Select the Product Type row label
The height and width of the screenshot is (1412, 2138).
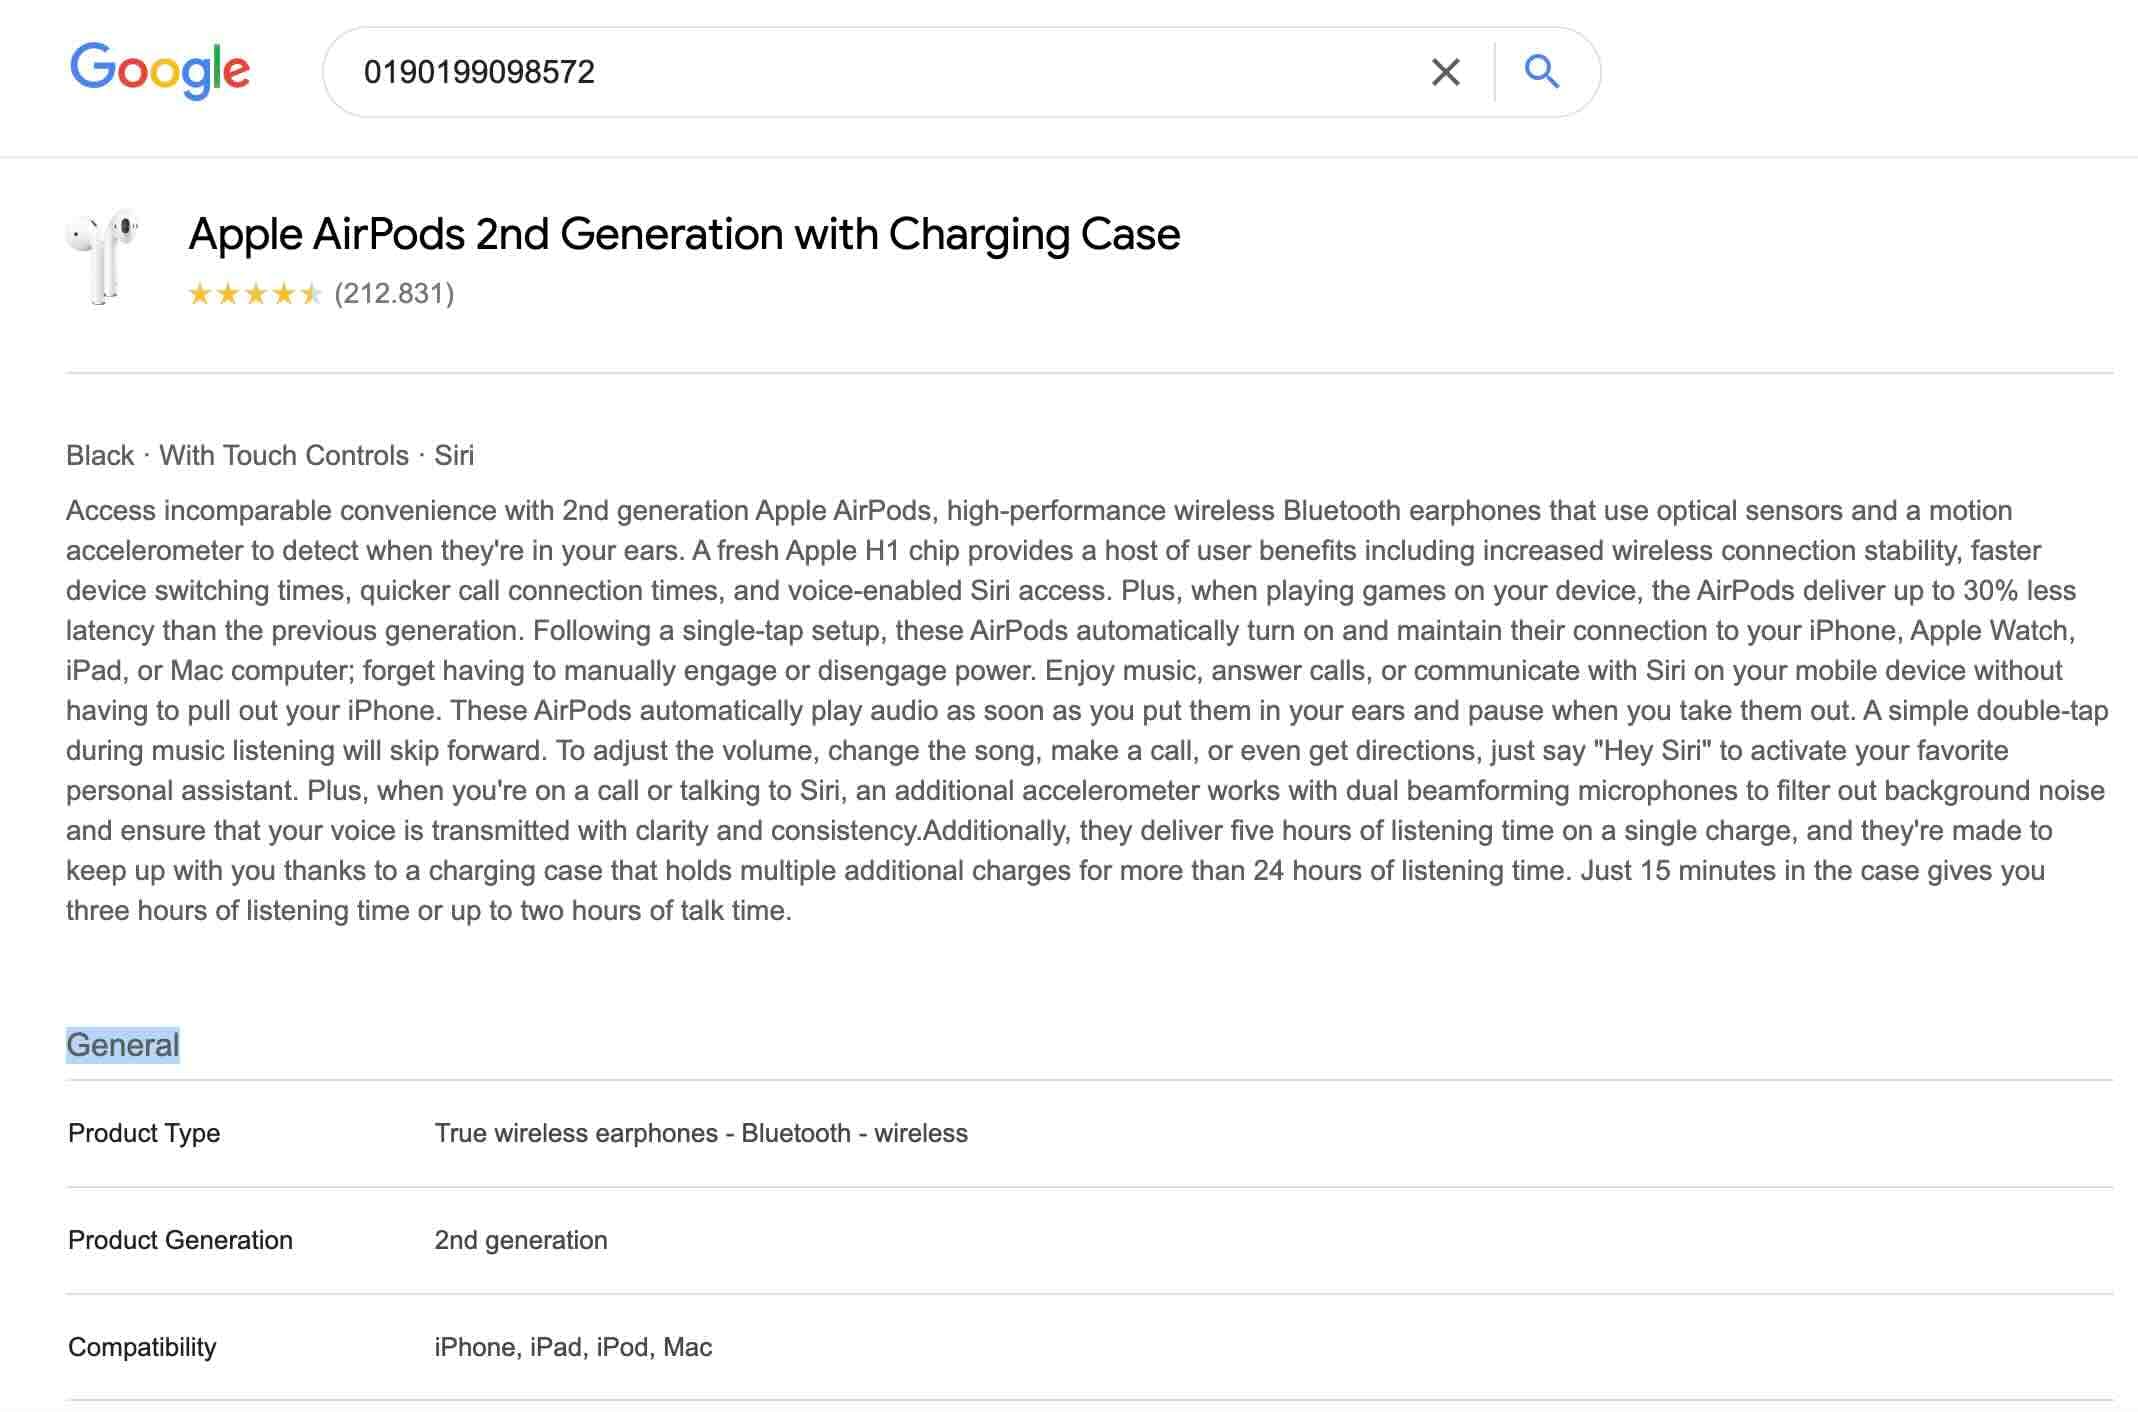144,1133
